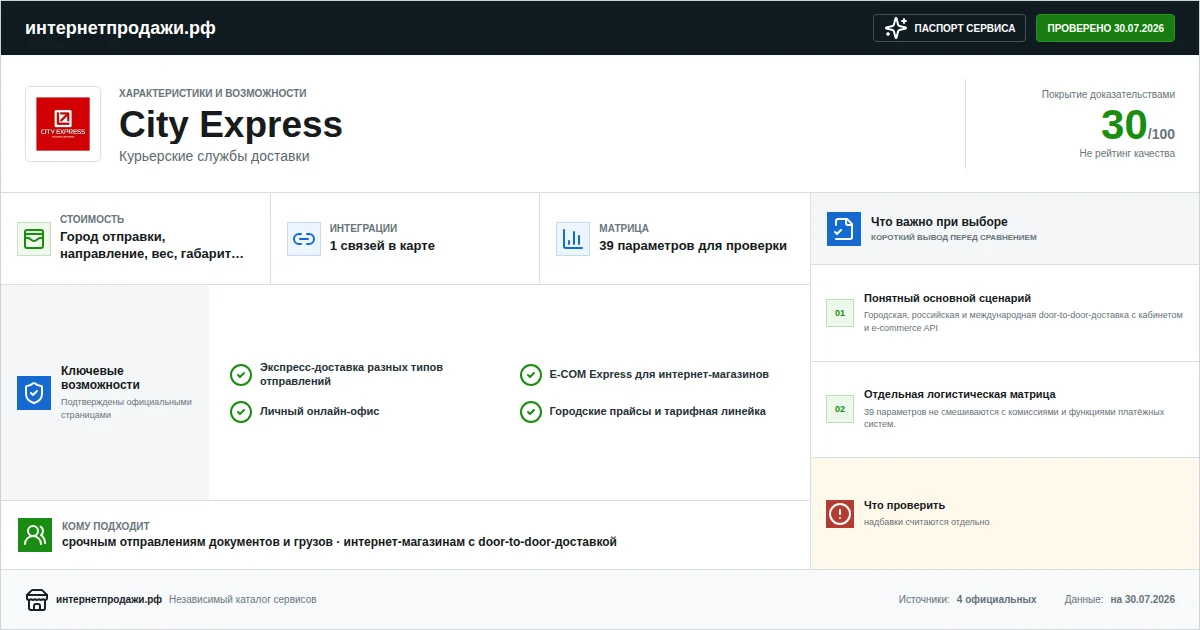Click the Проверено 30.07.2026 badge
Screen dimensions: 1200x630
1105,28
